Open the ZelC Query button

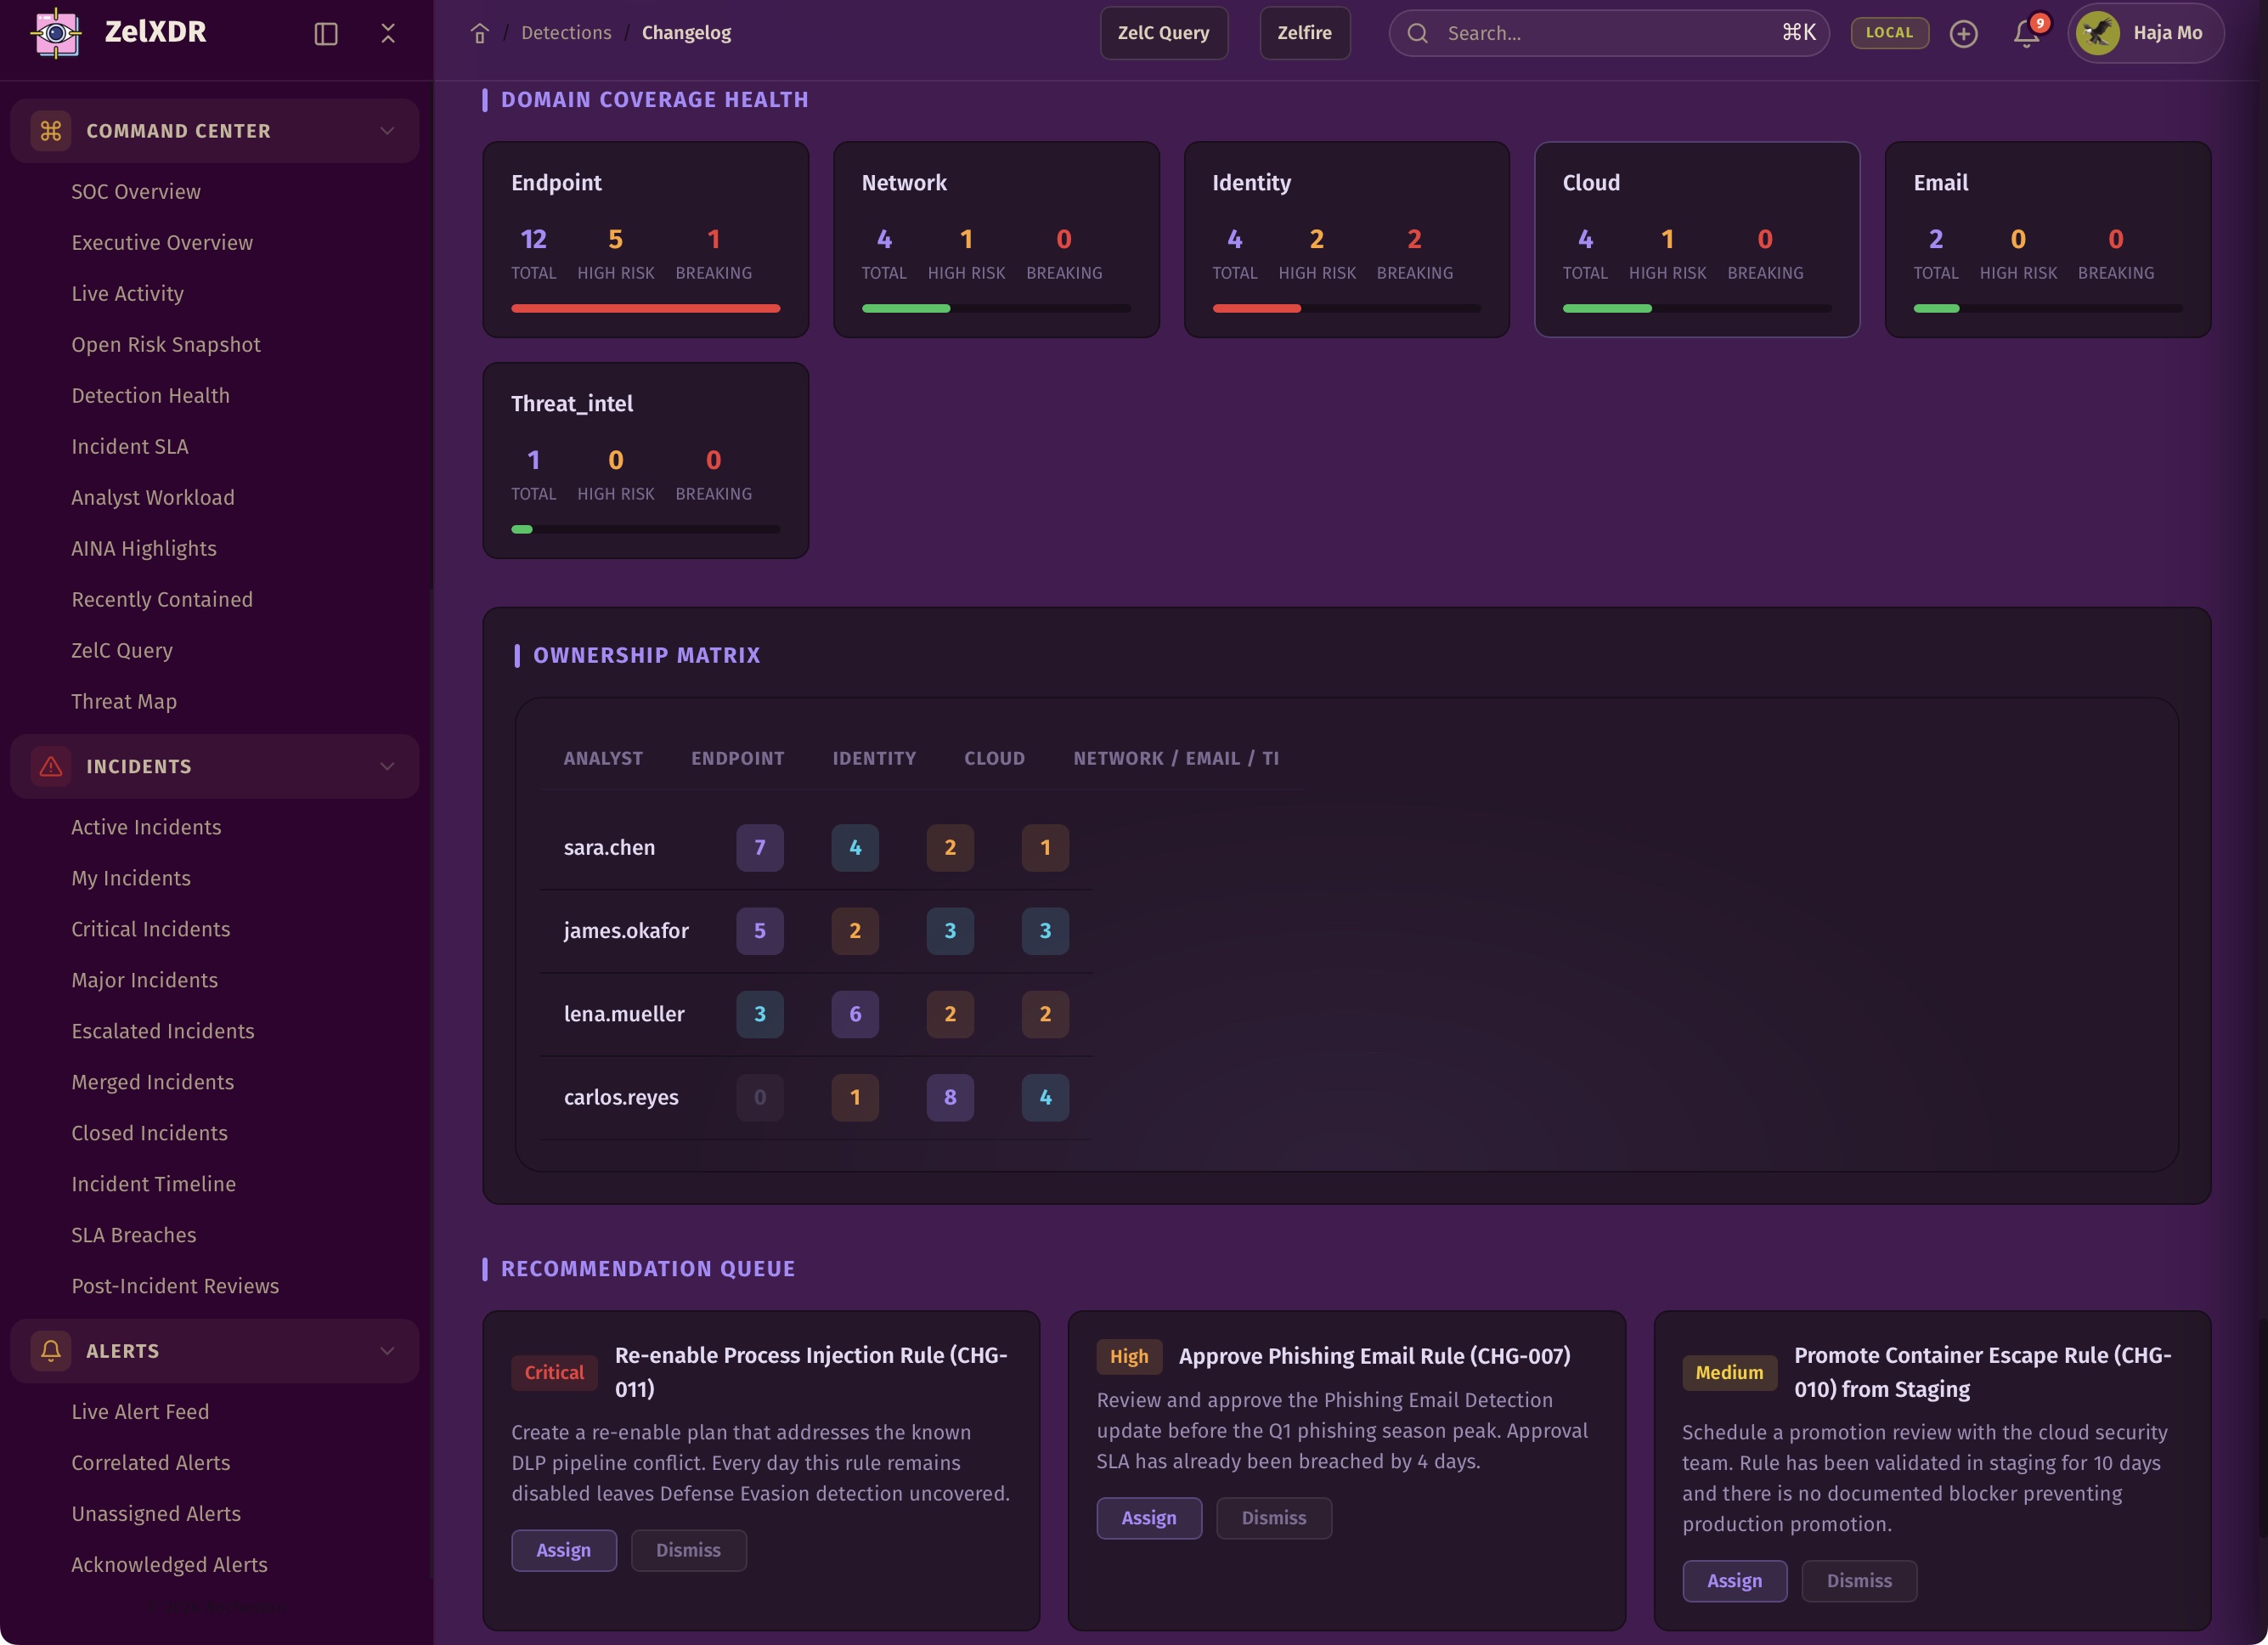point(1163,33)
